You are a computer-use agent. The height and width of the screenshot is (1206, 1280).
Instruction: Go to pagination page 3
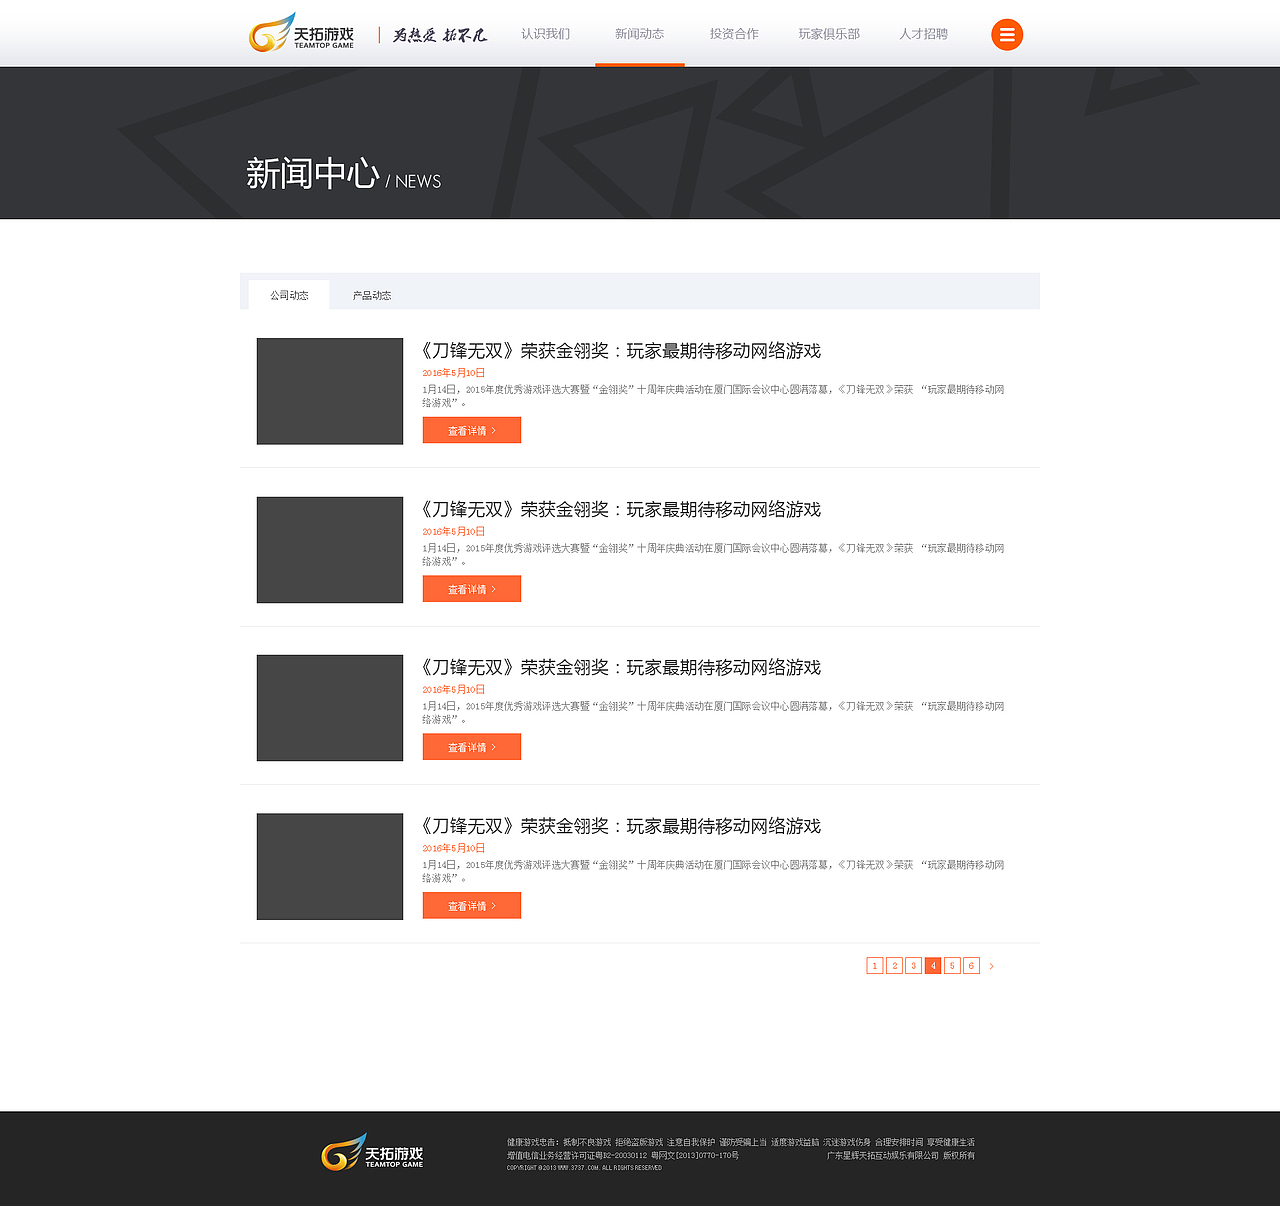tap(913, 965)
